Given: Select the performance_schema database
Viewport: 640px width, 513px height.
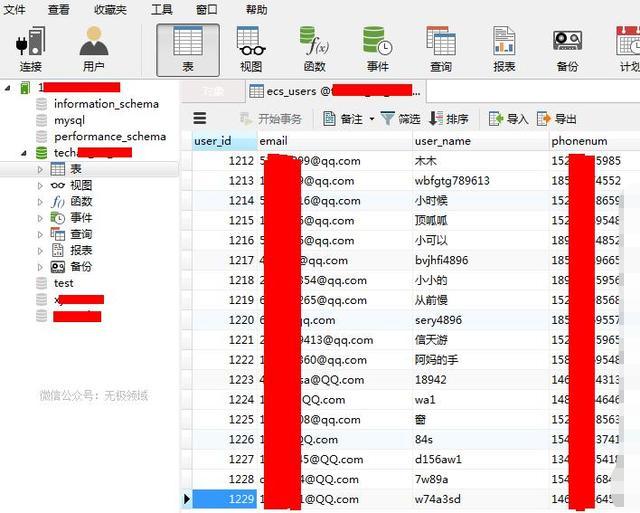Looking at the screenshot, I should (x=110, y=136).
